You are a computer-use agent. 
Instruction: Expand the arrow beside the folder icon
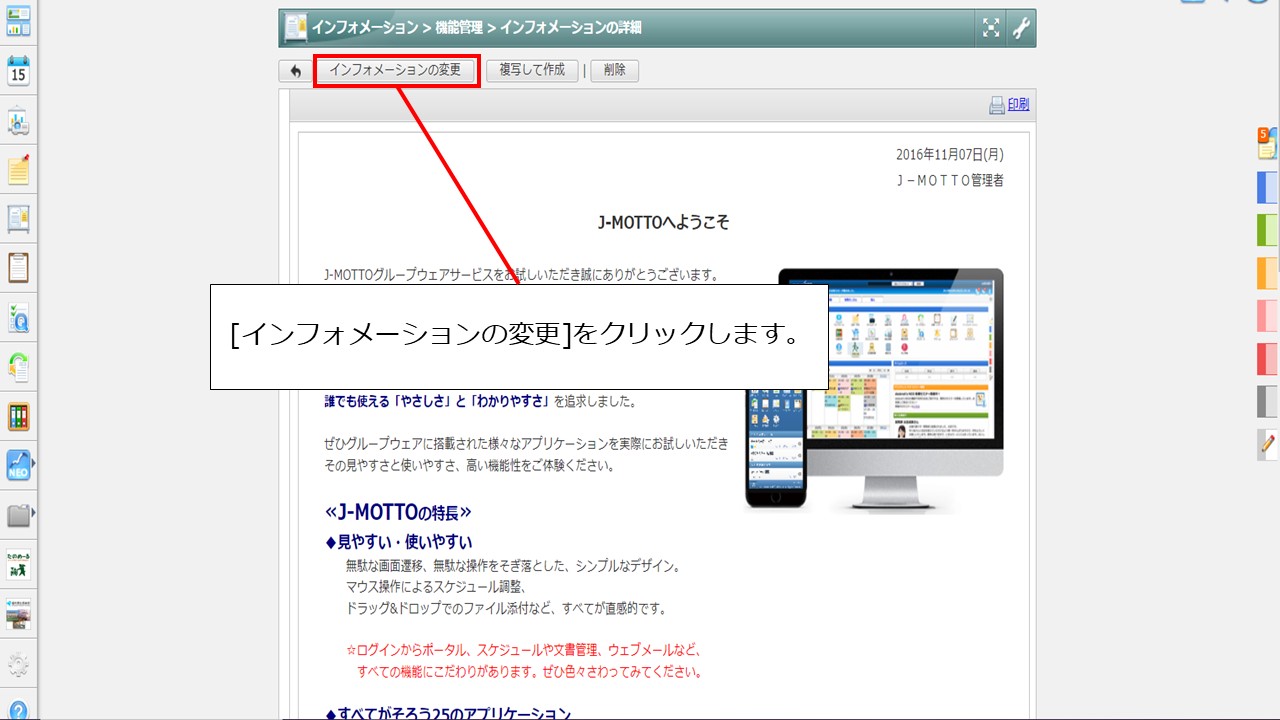tap(35, 514)
